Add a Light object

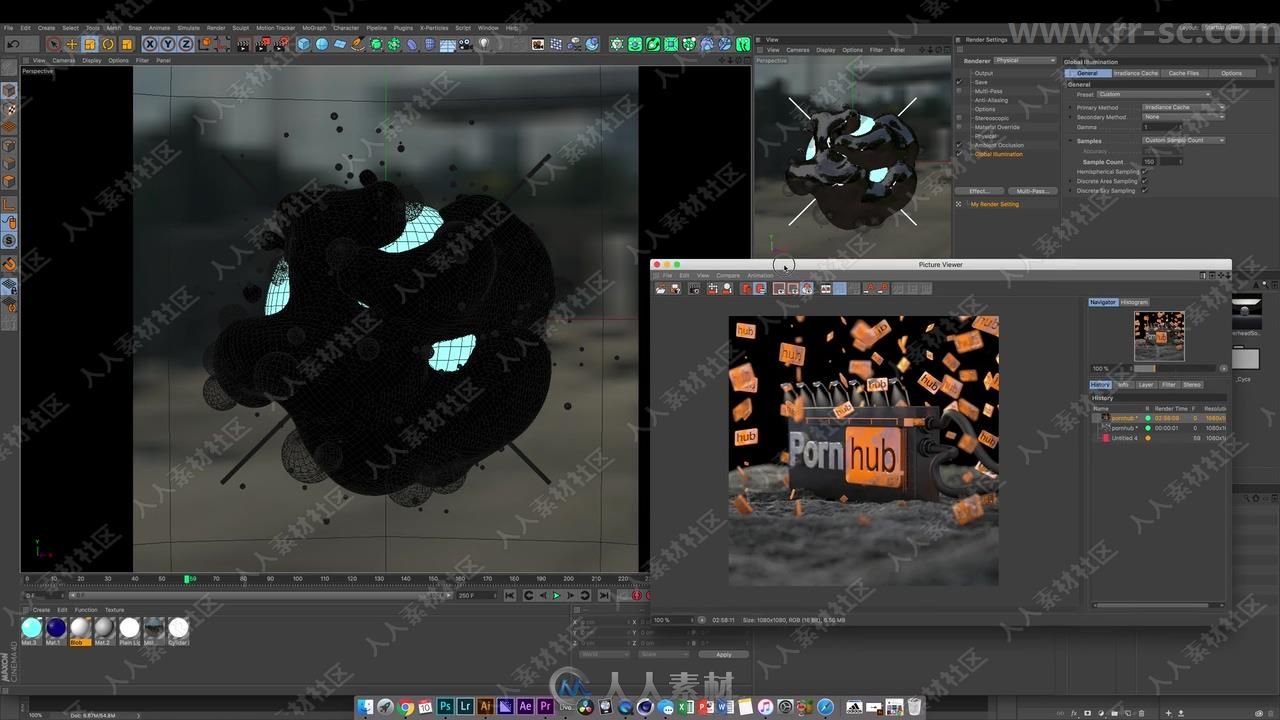coord(484,44)
